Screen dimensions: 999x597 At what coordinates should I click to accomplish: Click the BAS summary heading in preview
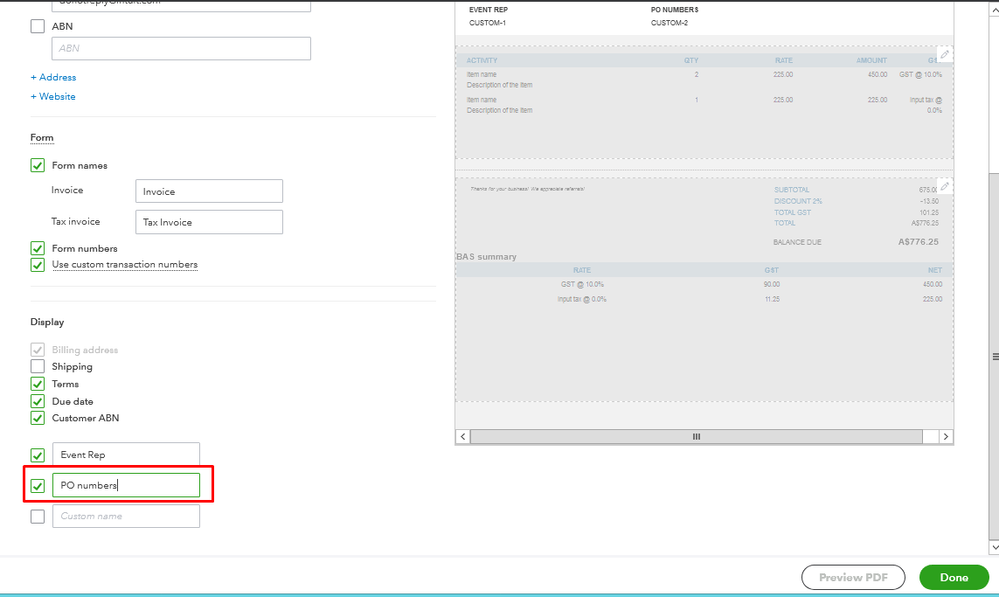click(x=486, y=257)
